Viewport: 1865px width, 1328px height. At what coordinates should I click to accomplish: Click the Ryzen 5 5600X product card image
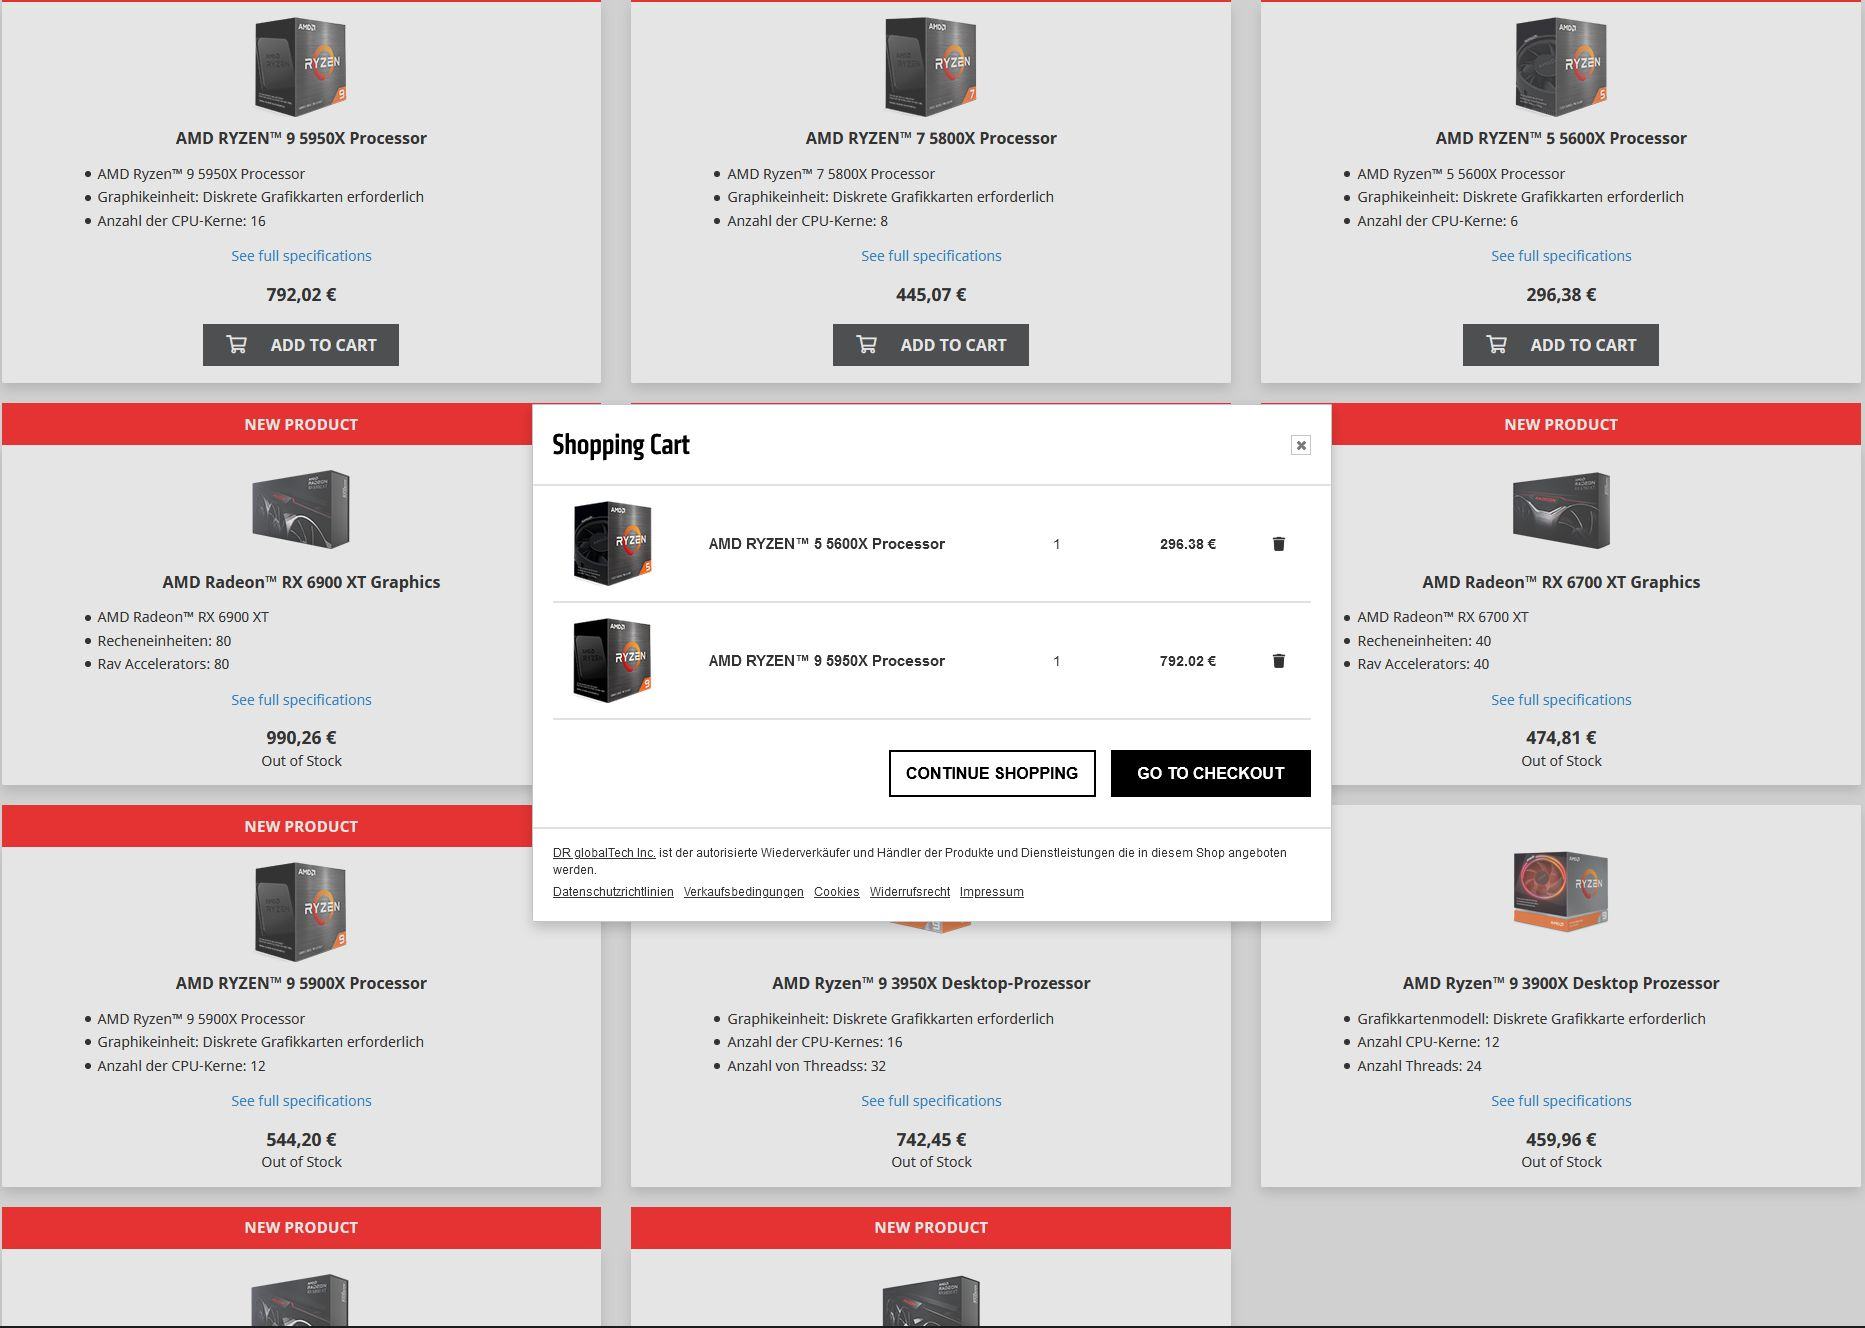(1561, 66)
